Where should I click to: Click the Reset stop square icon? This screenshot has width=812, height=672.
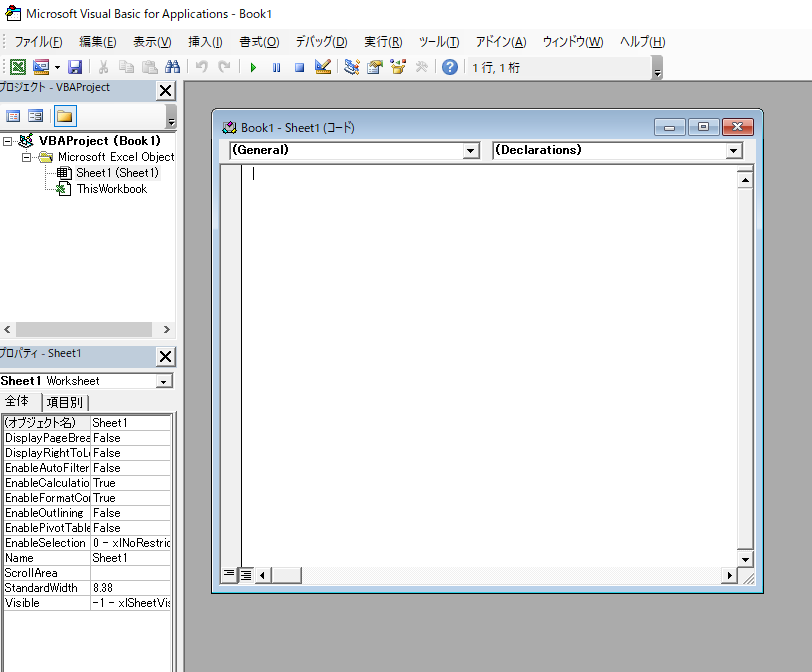(x=298, y=67)
